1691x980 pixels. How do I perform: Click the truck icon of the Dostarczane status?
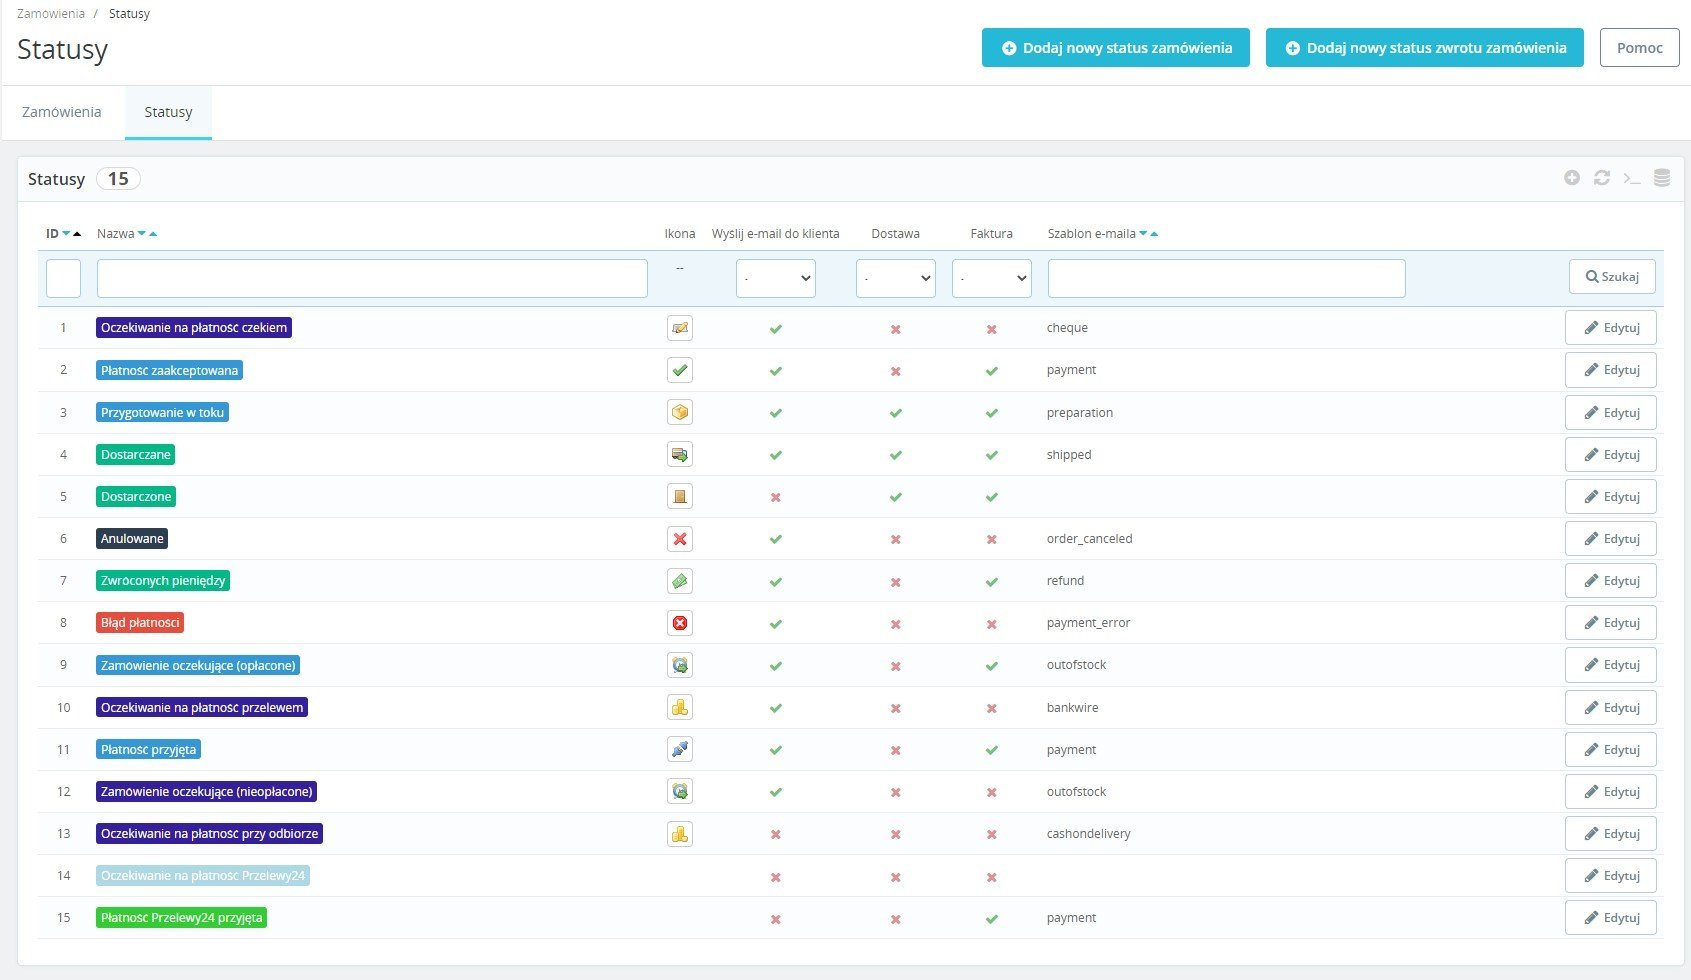tap(680, 455)
